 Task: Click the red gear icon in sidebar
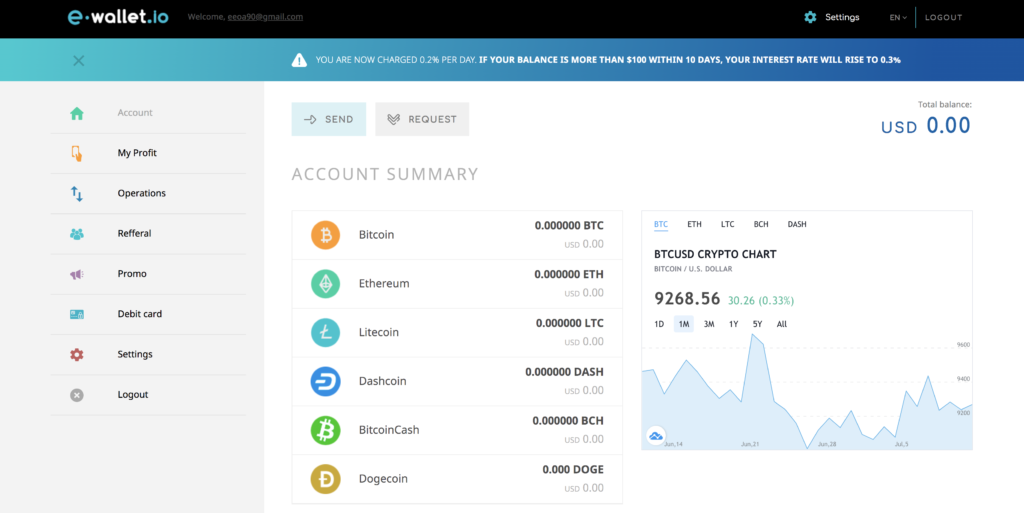76,354
